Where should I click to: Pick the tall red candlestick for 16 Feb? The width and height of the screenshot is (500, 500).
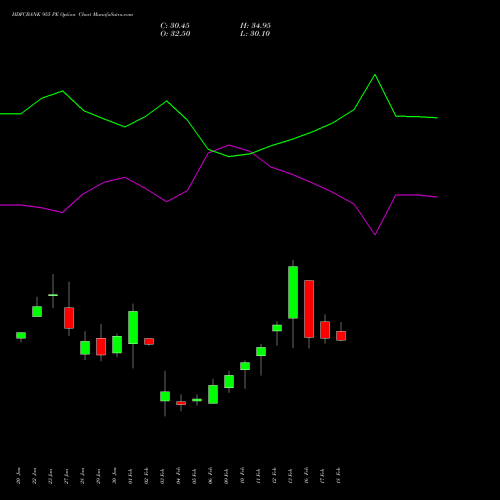309,309
